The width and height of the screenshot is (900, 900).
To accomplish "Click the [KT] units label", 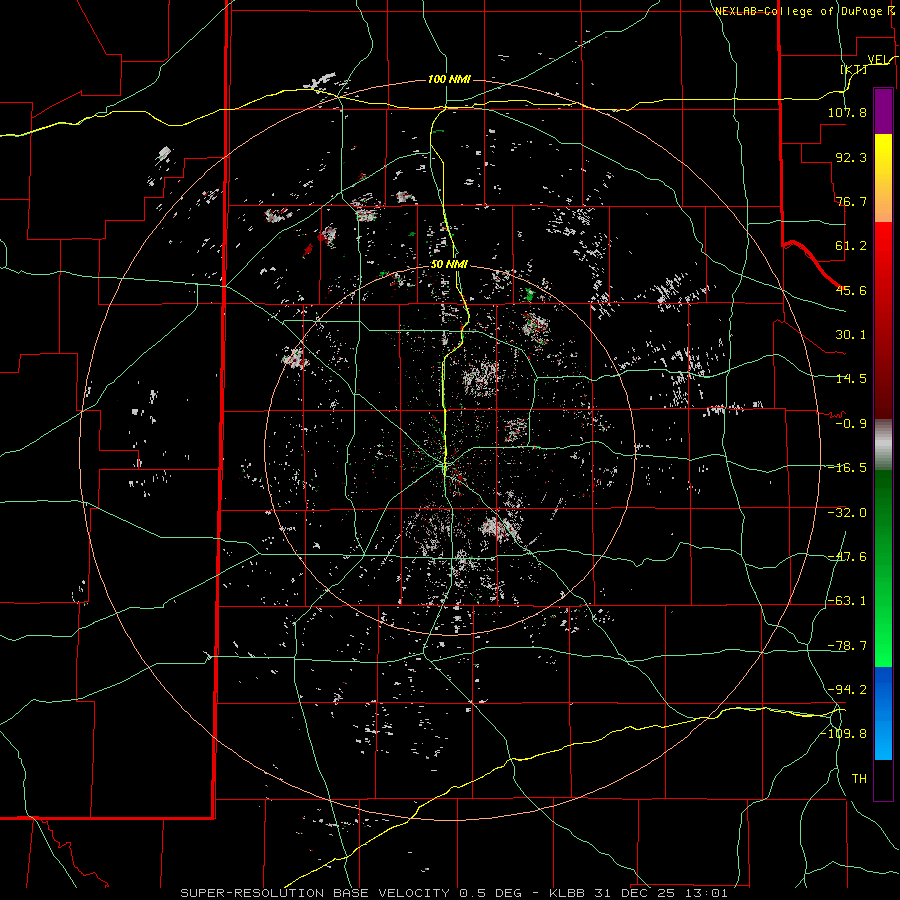I will tap(854, 69).
